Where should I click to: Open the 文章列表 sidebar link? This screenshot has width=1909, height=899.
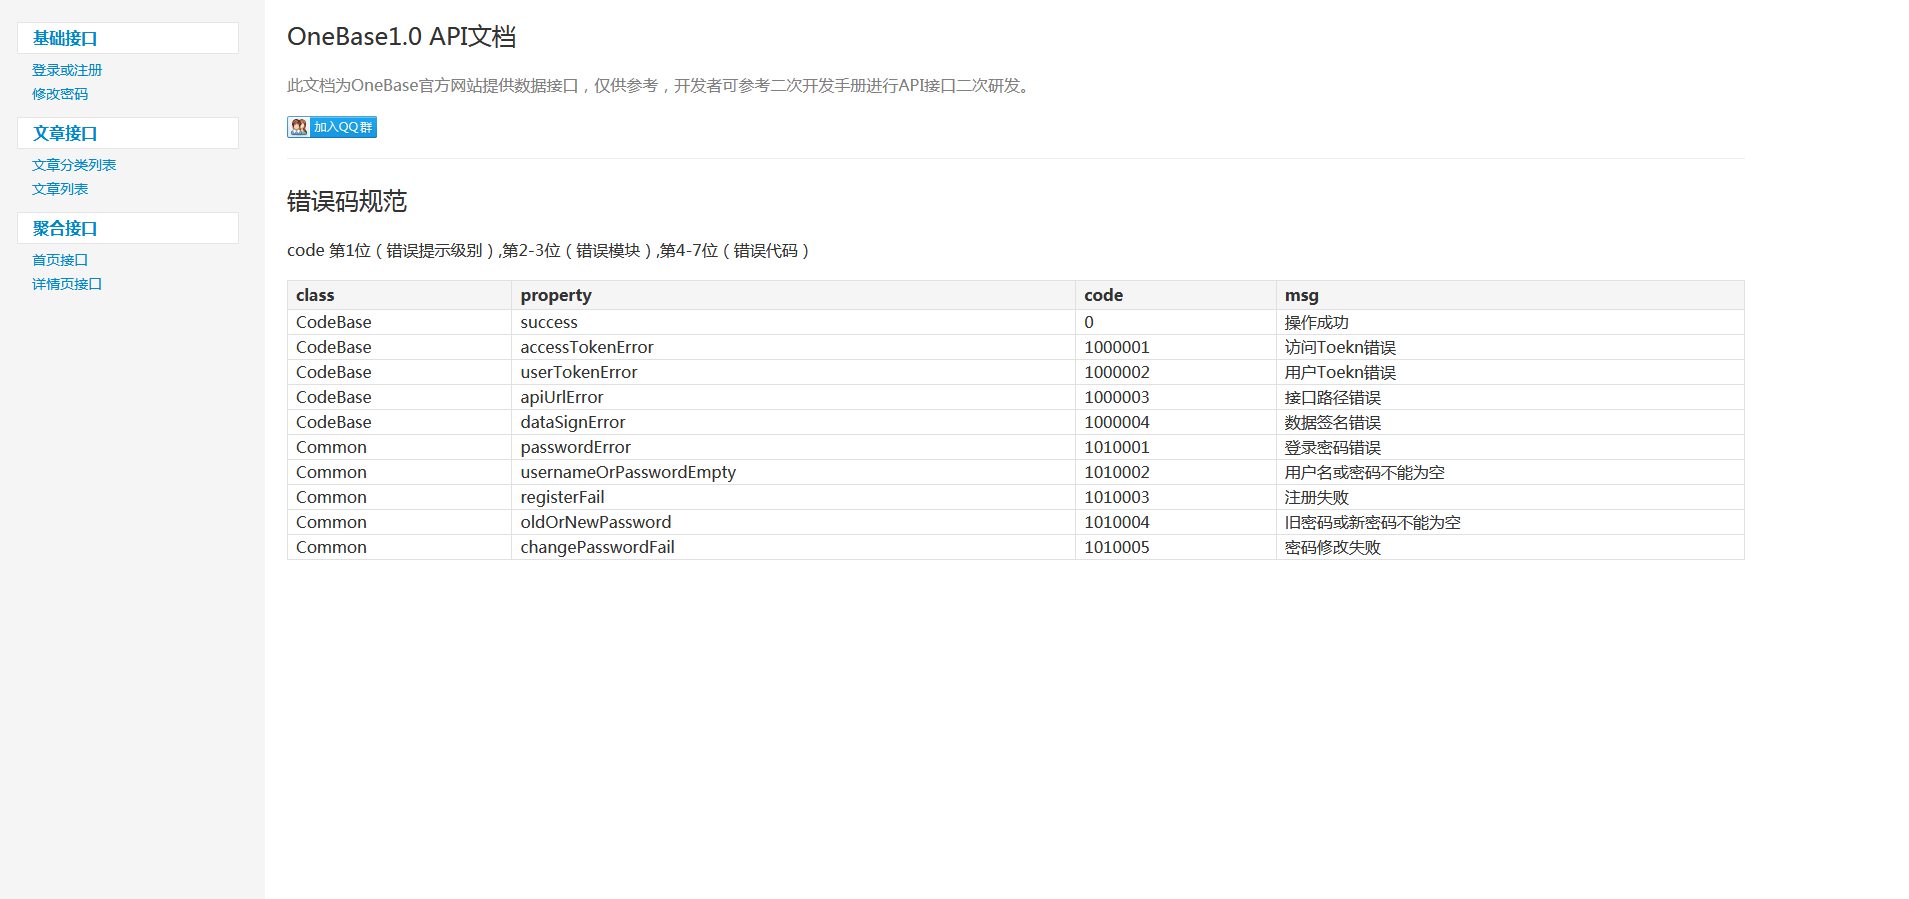pyautogui.click(x=60, y=189)
